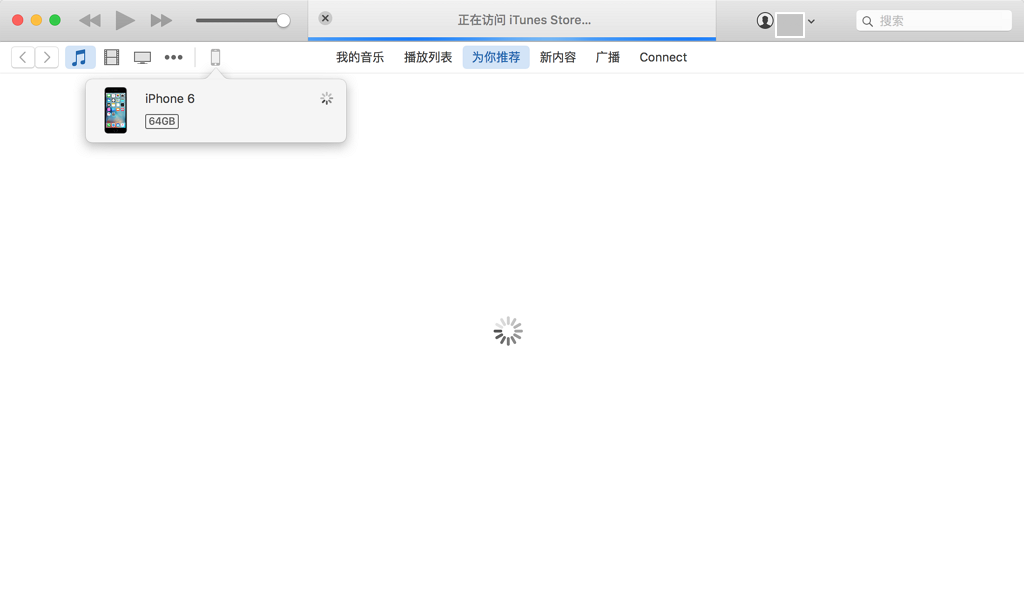
Task: Start playback with the play button
Action: coord(125,20)
